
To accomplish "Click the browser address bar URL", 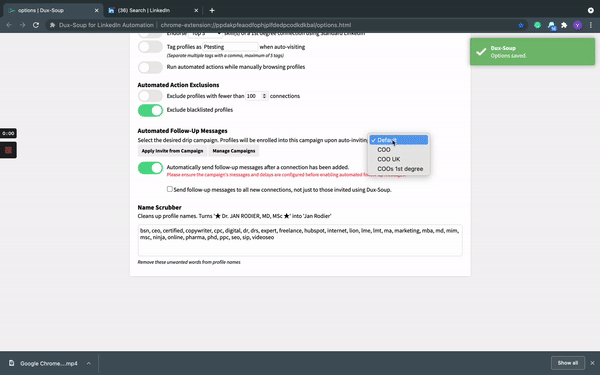I will [x=256, y=25].
